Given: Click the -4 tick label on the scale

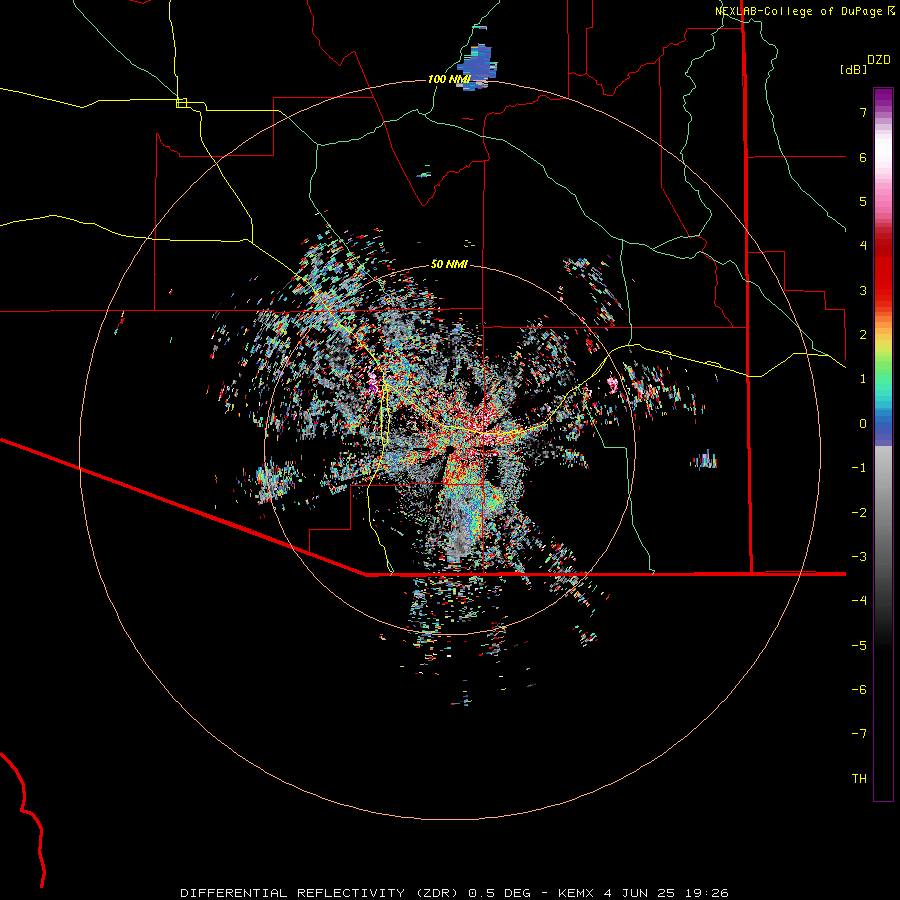Looking at the screenshot, I should point(859,601).
